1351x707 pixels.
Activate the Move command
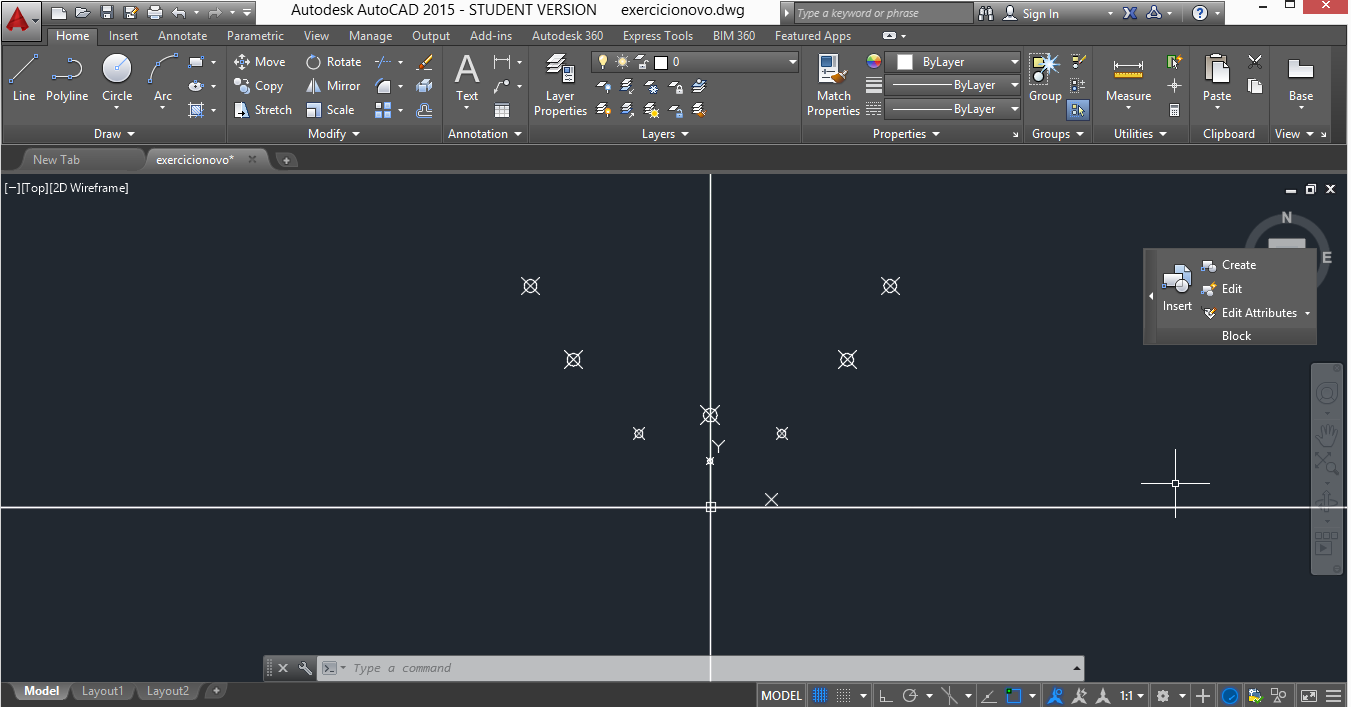tap(260, 62)
